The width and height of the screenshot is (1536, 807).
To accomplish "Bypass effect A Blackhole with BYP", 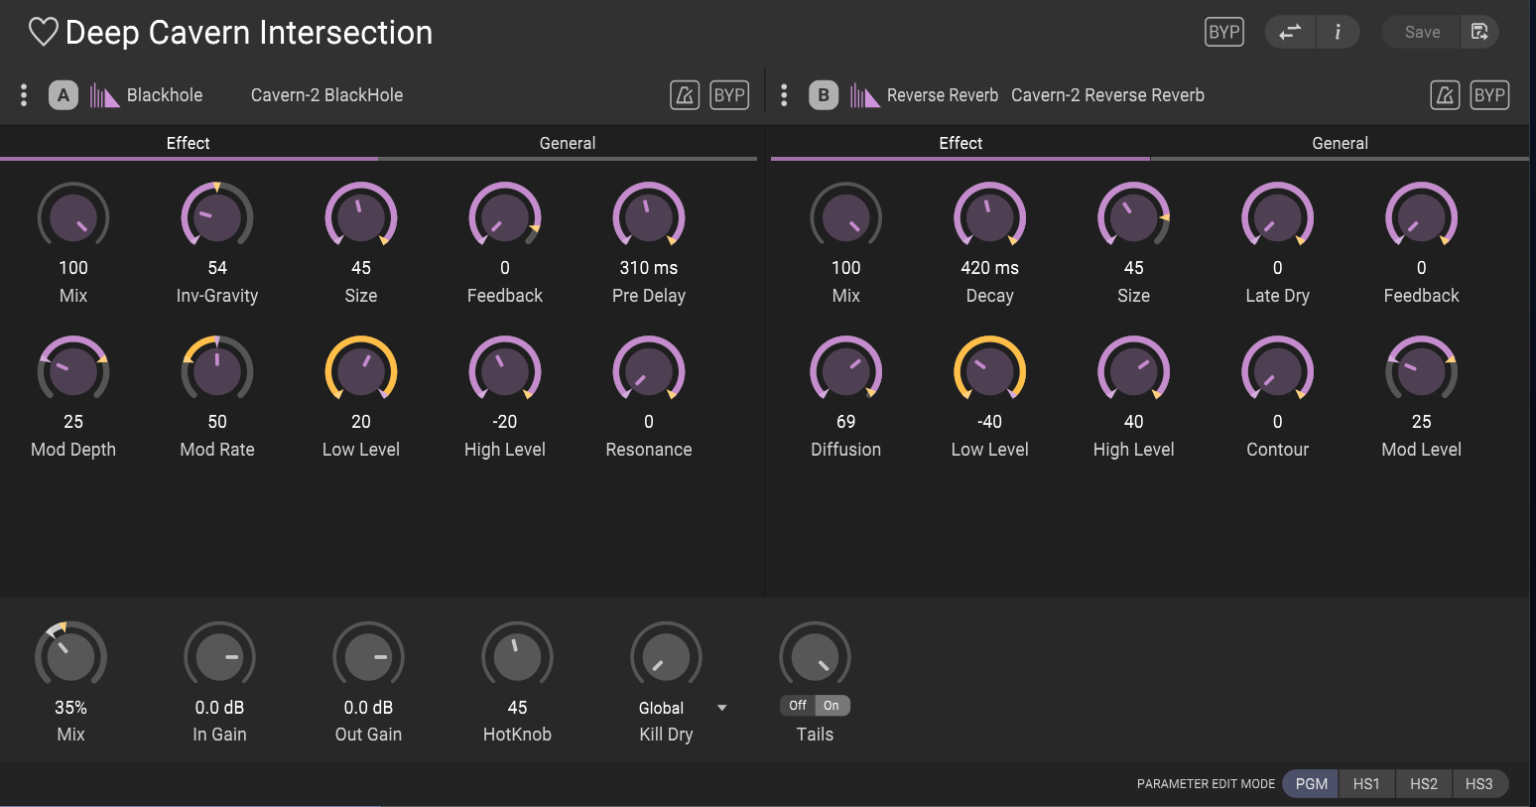I will [x=730, y=95].
